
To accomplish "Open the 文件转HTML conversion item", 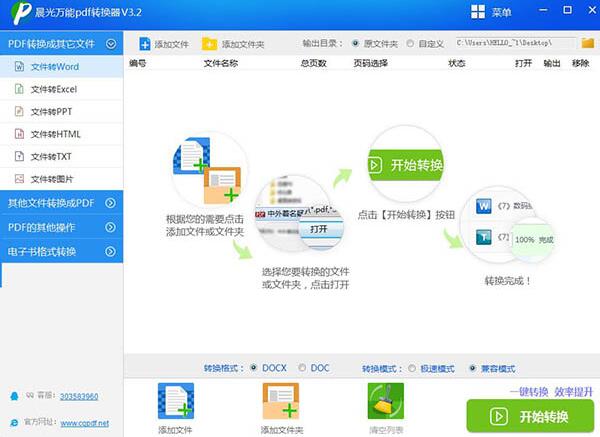I will pyautogui.click(x=62, y=134).
